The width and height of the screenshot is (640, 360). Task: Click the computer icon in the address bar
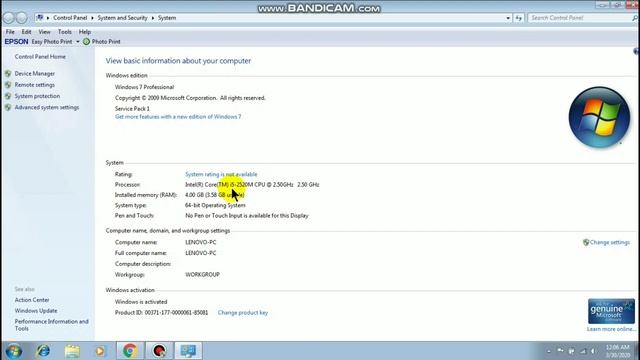click(40, 18)
